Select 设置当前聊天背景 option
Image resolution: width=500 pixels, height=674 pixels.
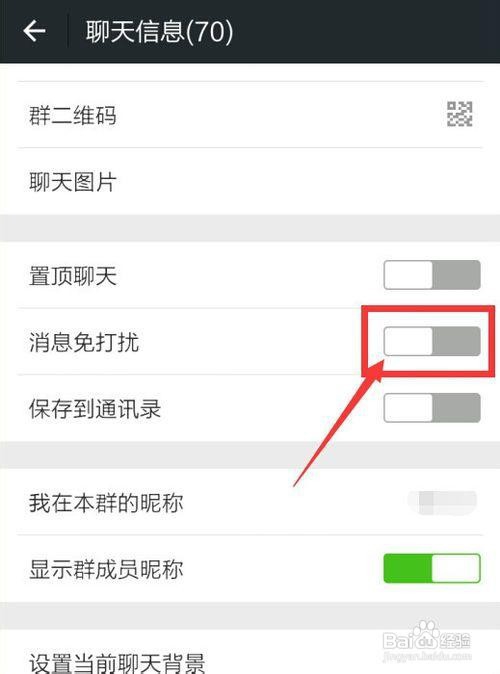click(250, 653)
